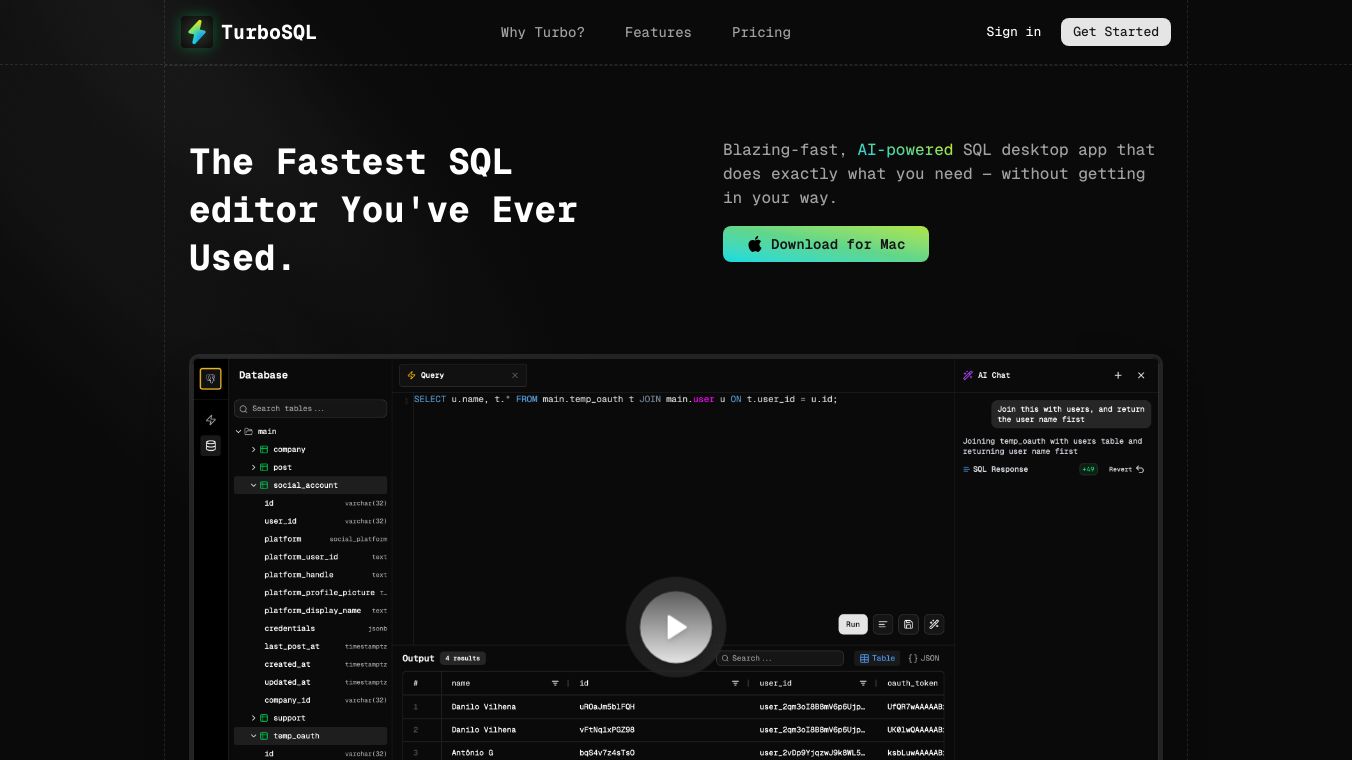
Task: Select the lightning query icon in sidebar
Action: click(210, 420)
